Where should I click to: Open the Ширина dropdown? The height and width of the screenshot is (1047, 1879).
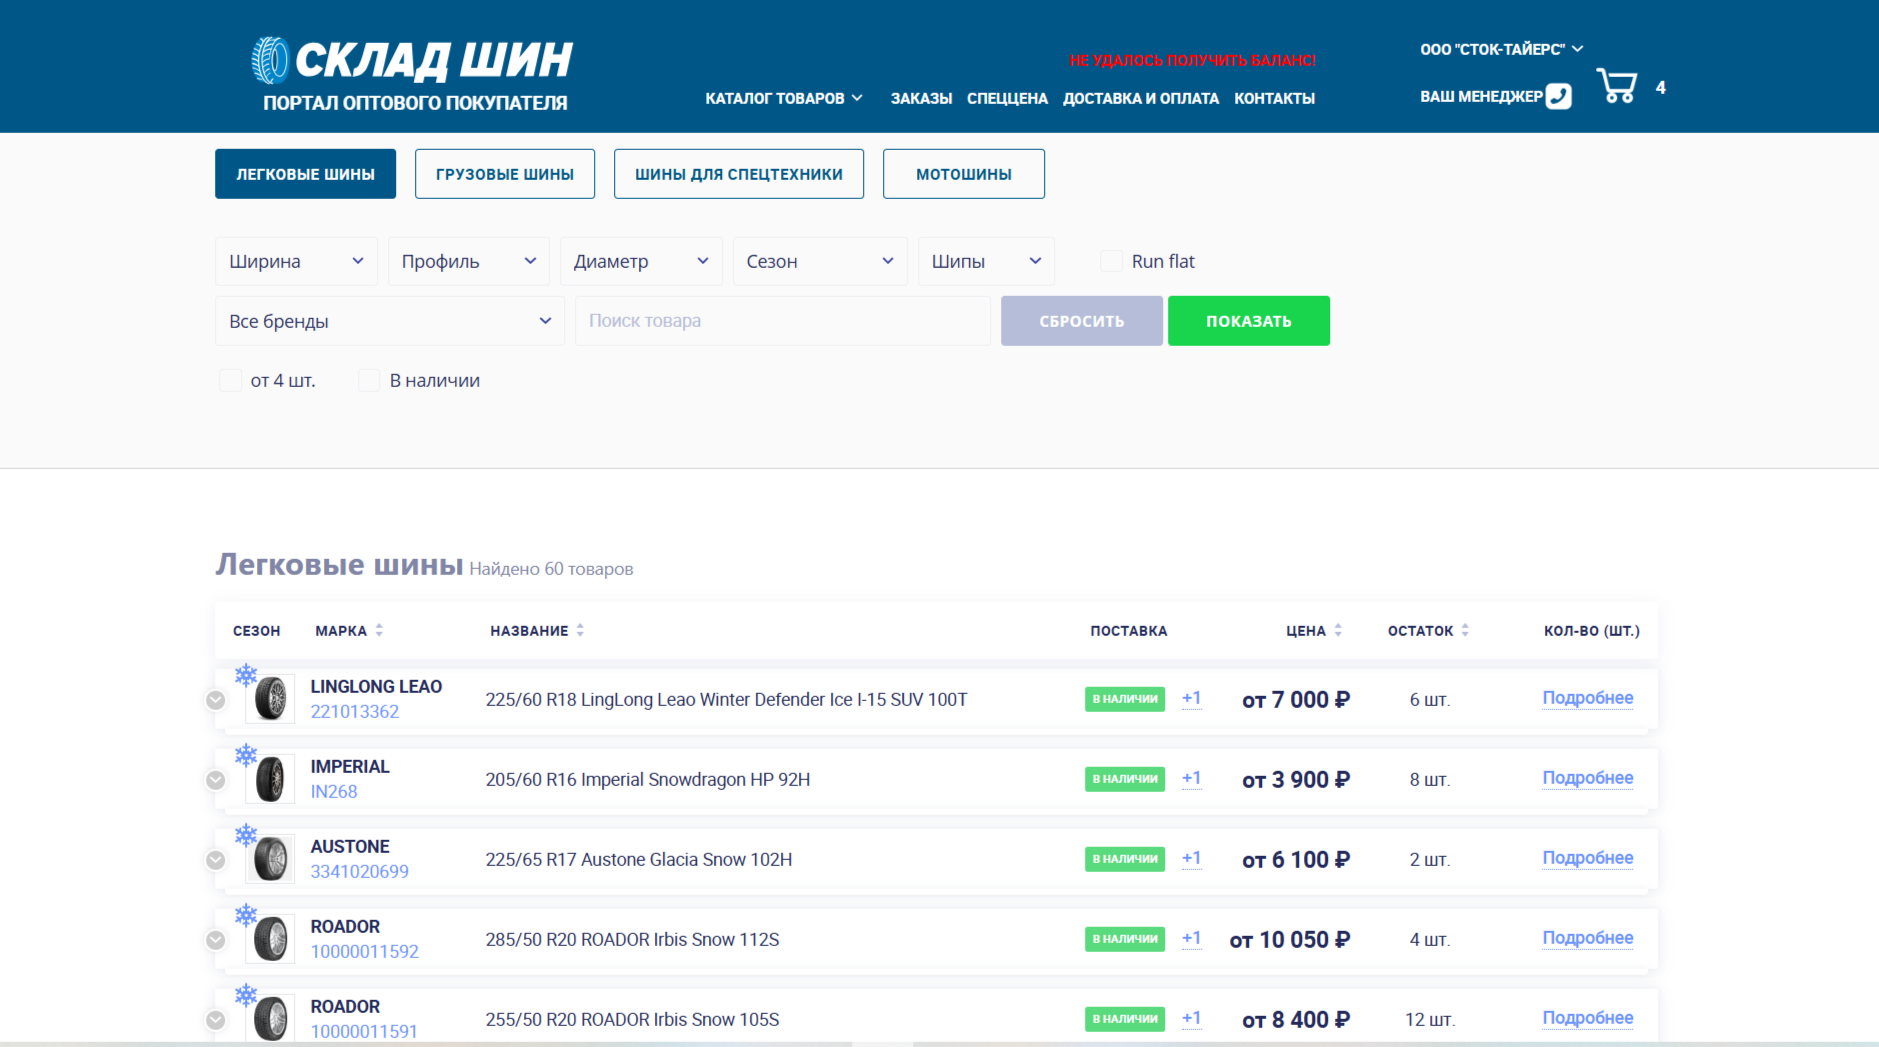pyautogui.click(x=296, y=261)
